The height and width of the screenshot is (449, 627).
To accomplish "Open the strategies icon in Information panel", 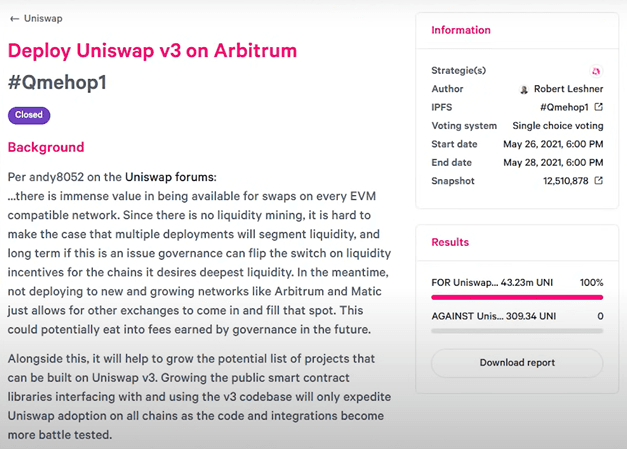I will pos(596,71).
